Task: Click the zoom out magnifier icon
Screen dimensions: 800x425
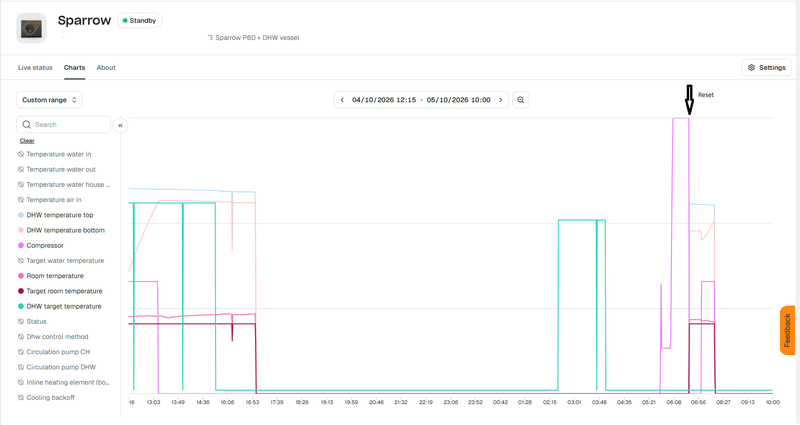Action: point(520,100)
